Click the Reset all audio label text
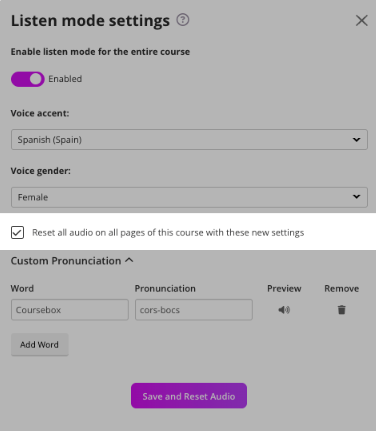This screenshot has height=431, width=376. point(168,232)
